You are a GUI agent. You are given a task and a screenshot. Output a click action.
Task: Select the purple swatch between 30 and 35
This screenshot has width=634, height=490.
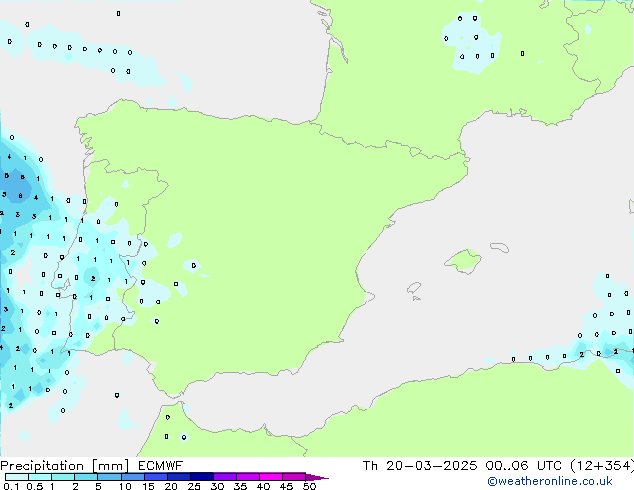[x=225, y=477]
